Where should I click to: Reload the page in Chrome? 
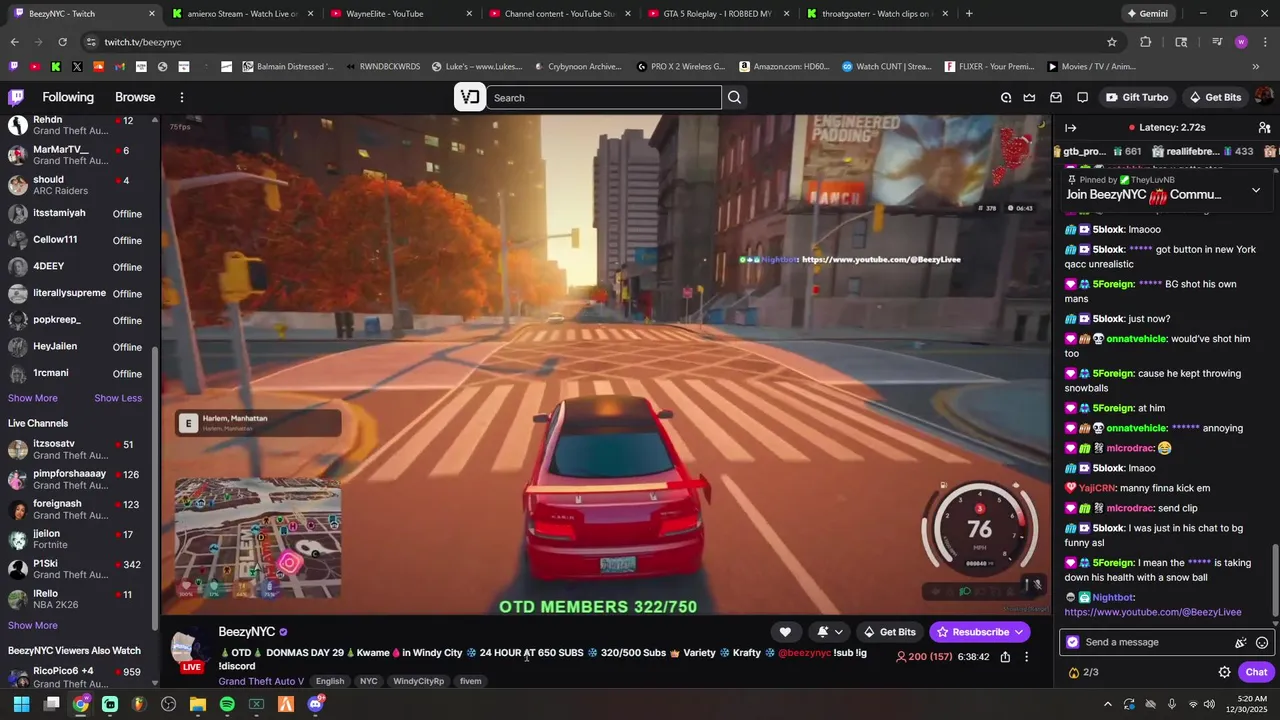point(62,42)
